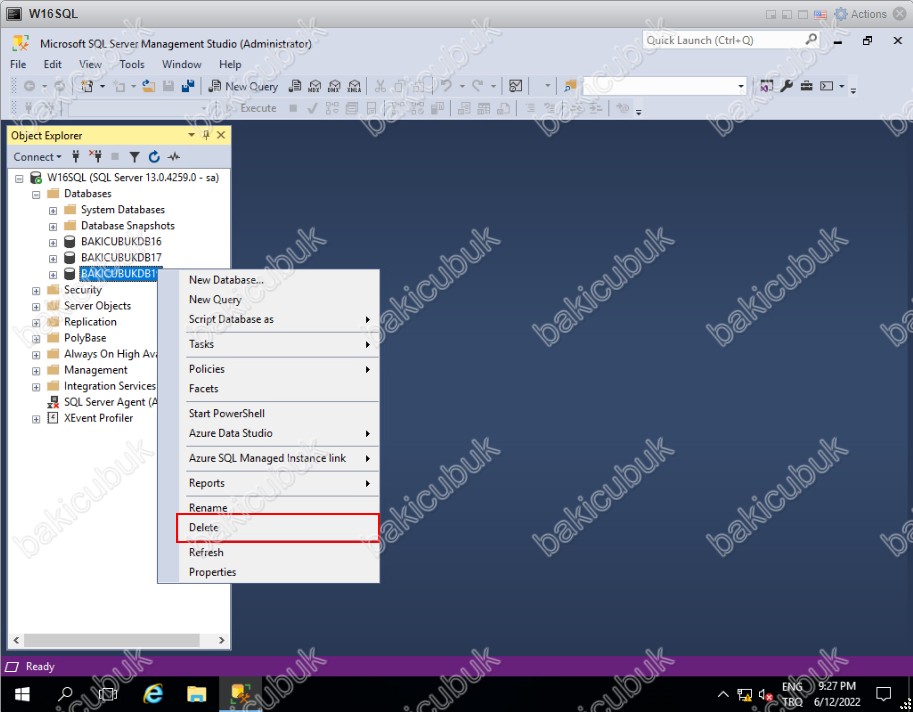Open the find combo box dropdown in toolbar
This screenshot has width=913, height=712.
741,86
